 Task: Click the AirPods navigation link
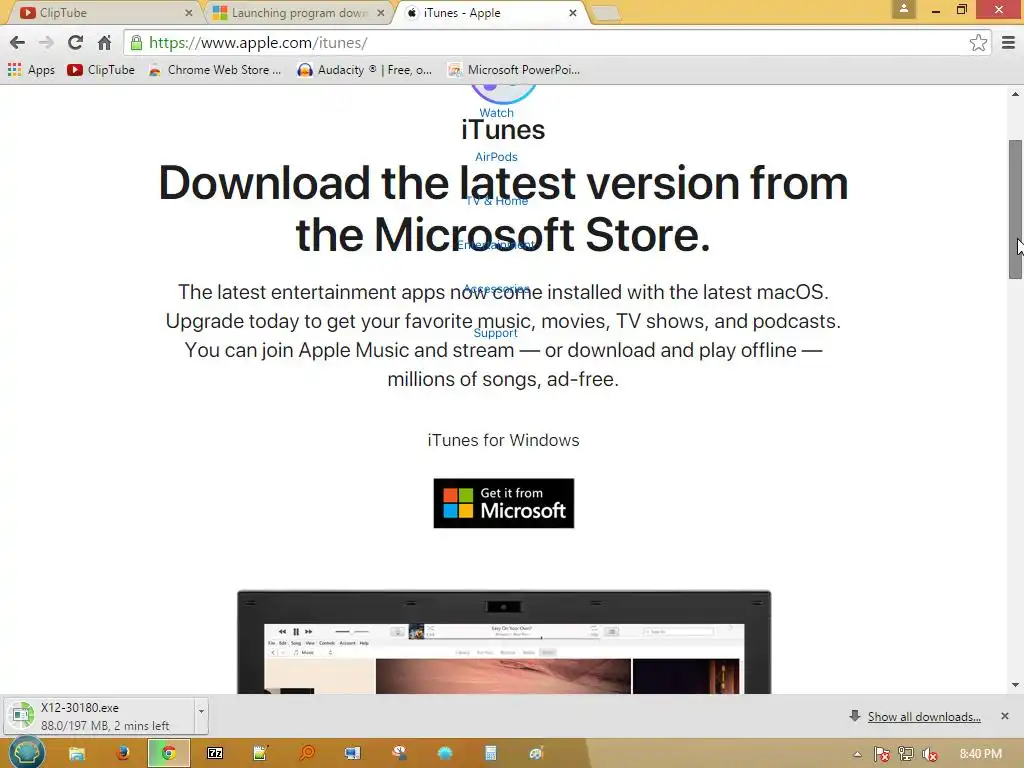click(496, 157)
